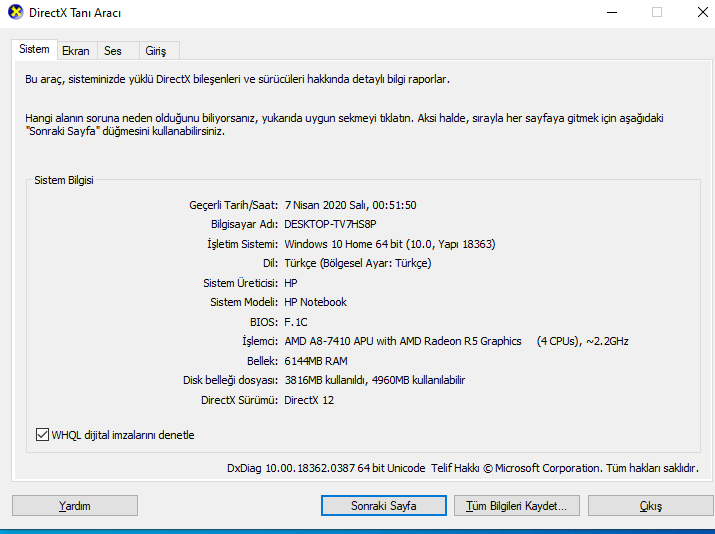Click the Geçerli Tarih/Saat label

coord(233,205)
